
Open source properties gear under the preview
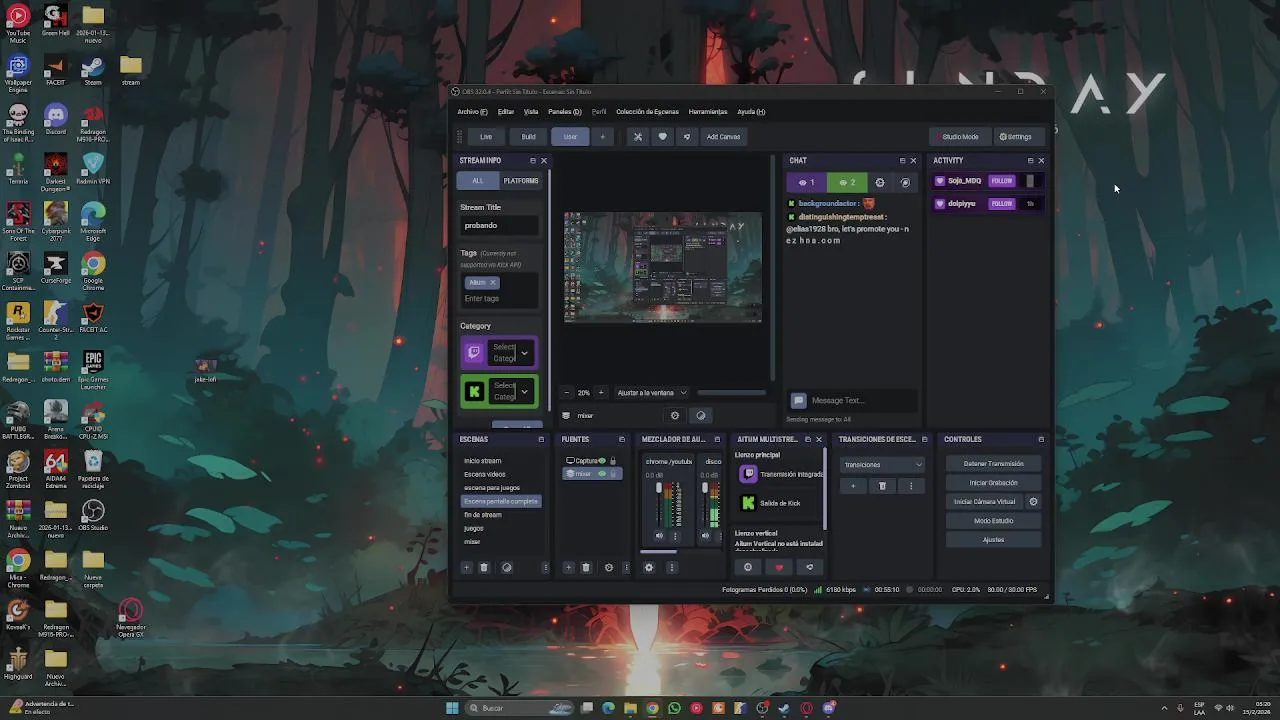click(x=674, y=416)
